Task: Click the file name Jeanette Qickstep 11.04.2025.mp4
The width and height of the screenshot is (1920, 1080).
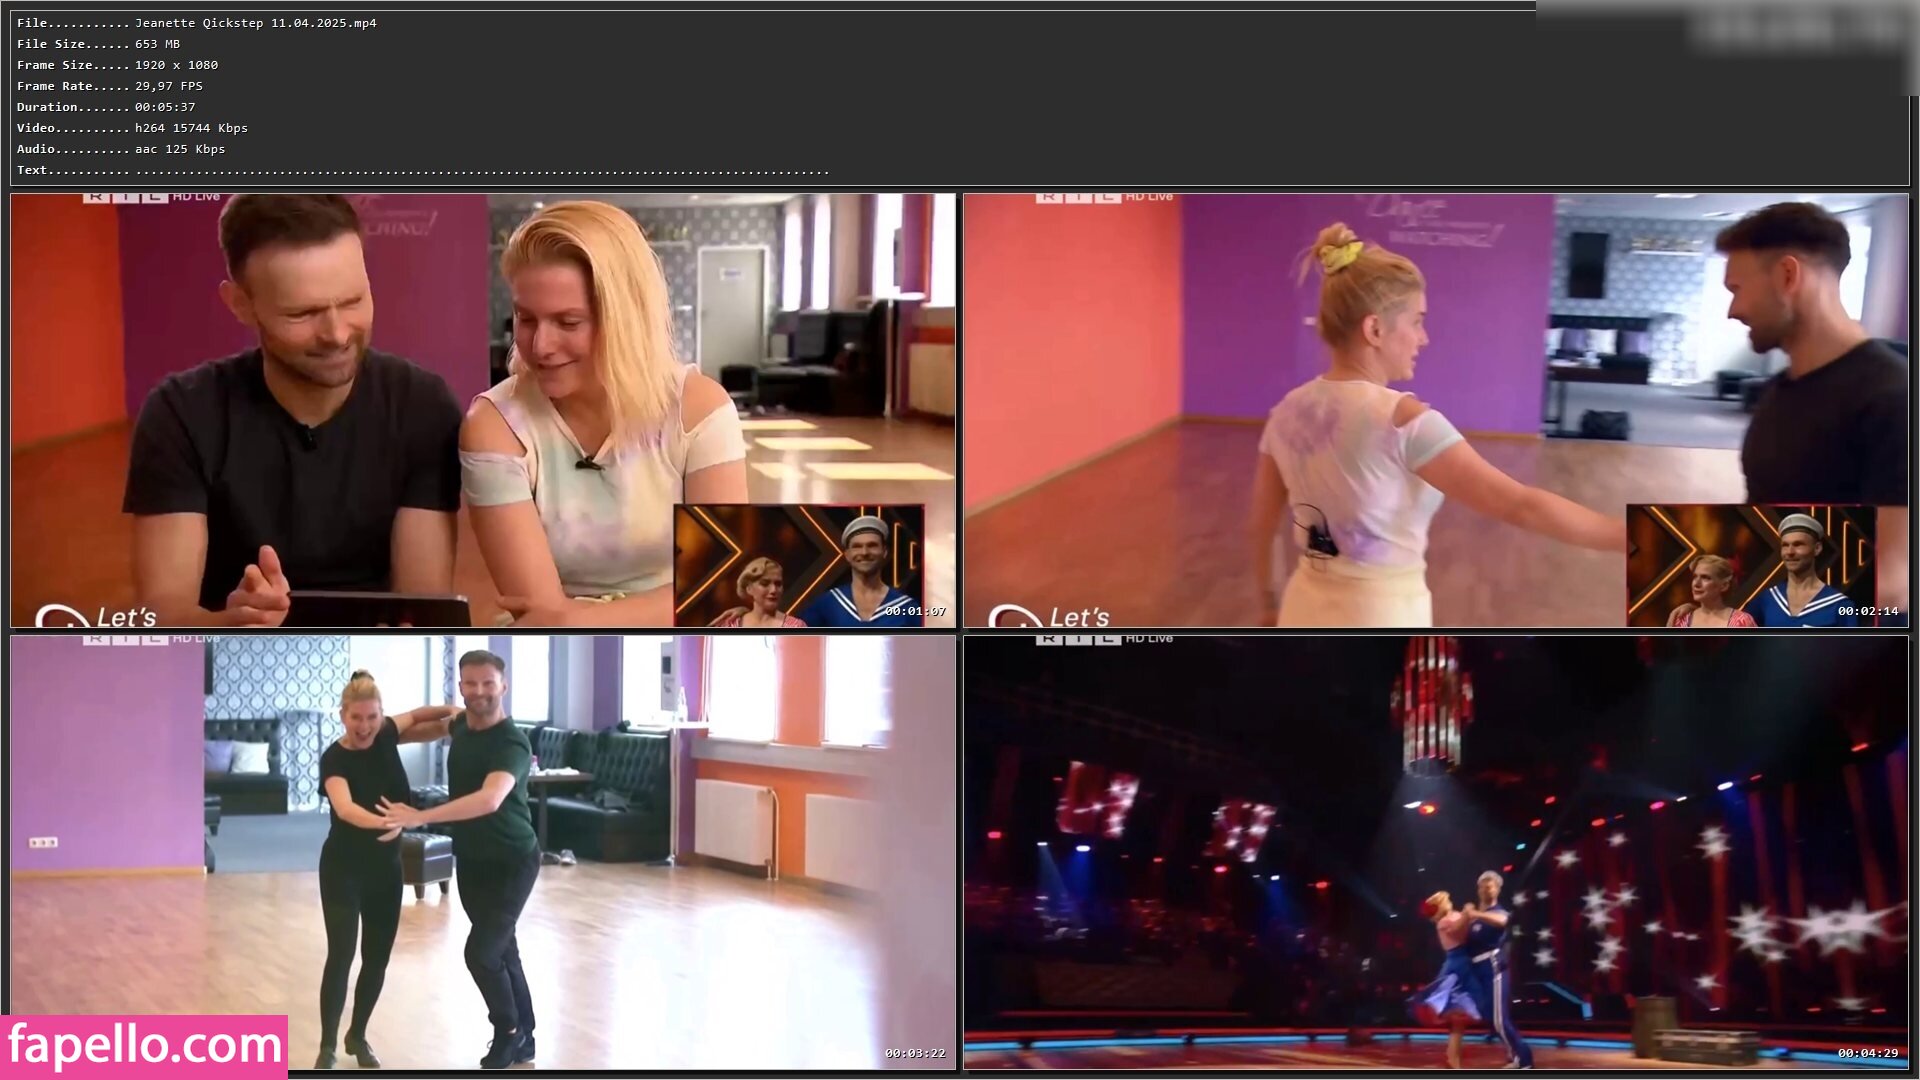Action: pyautogui.click(x=255, y=23)
